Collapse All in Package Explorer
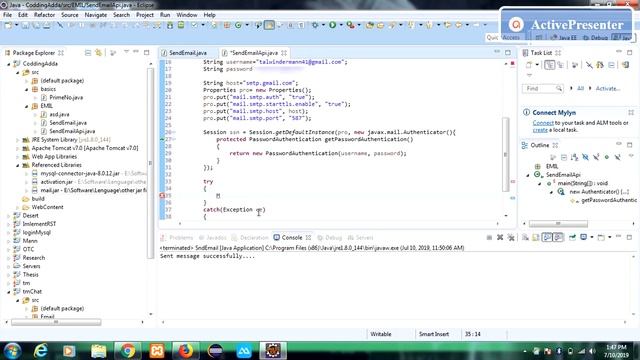The width and height of the screenshot is (640, 360). point(88,53)
